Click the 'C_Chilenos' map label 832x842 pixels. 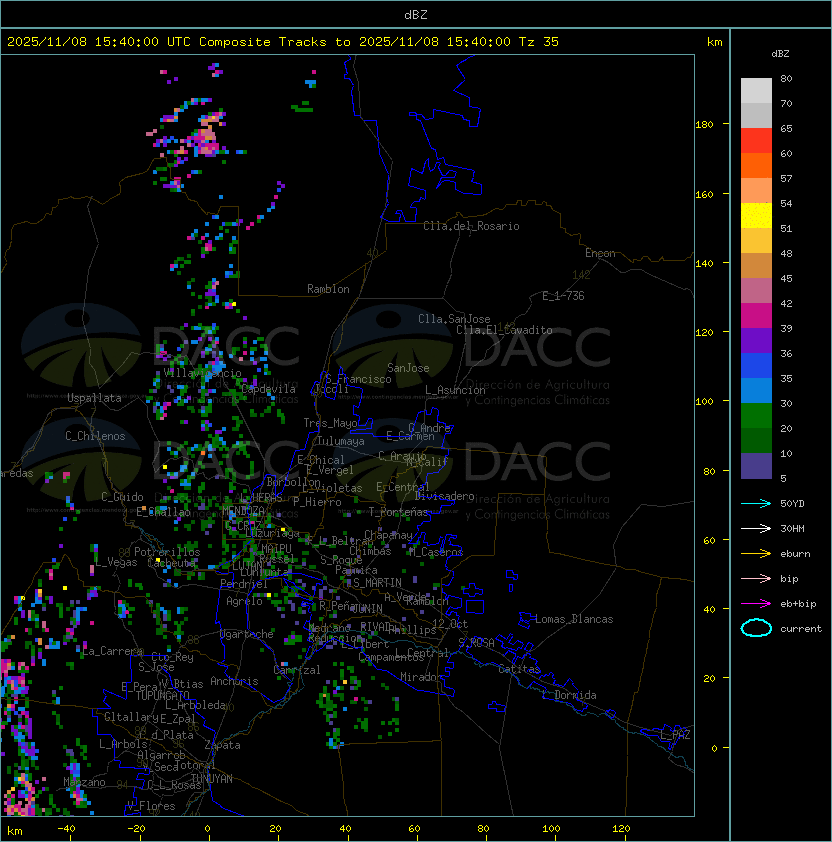[95, 436]
